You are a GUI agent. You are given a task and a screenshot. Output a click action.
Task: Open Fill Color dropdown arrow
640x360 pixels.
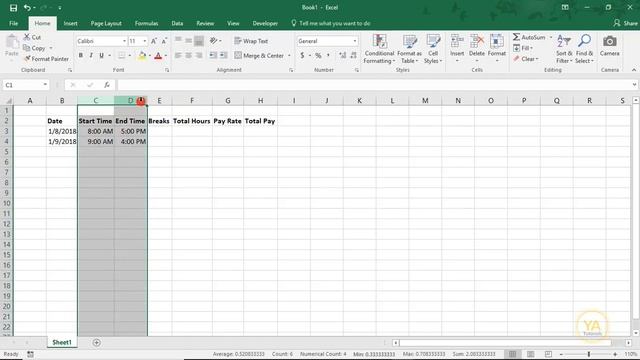pyautogui.click(x=149, y=56)
